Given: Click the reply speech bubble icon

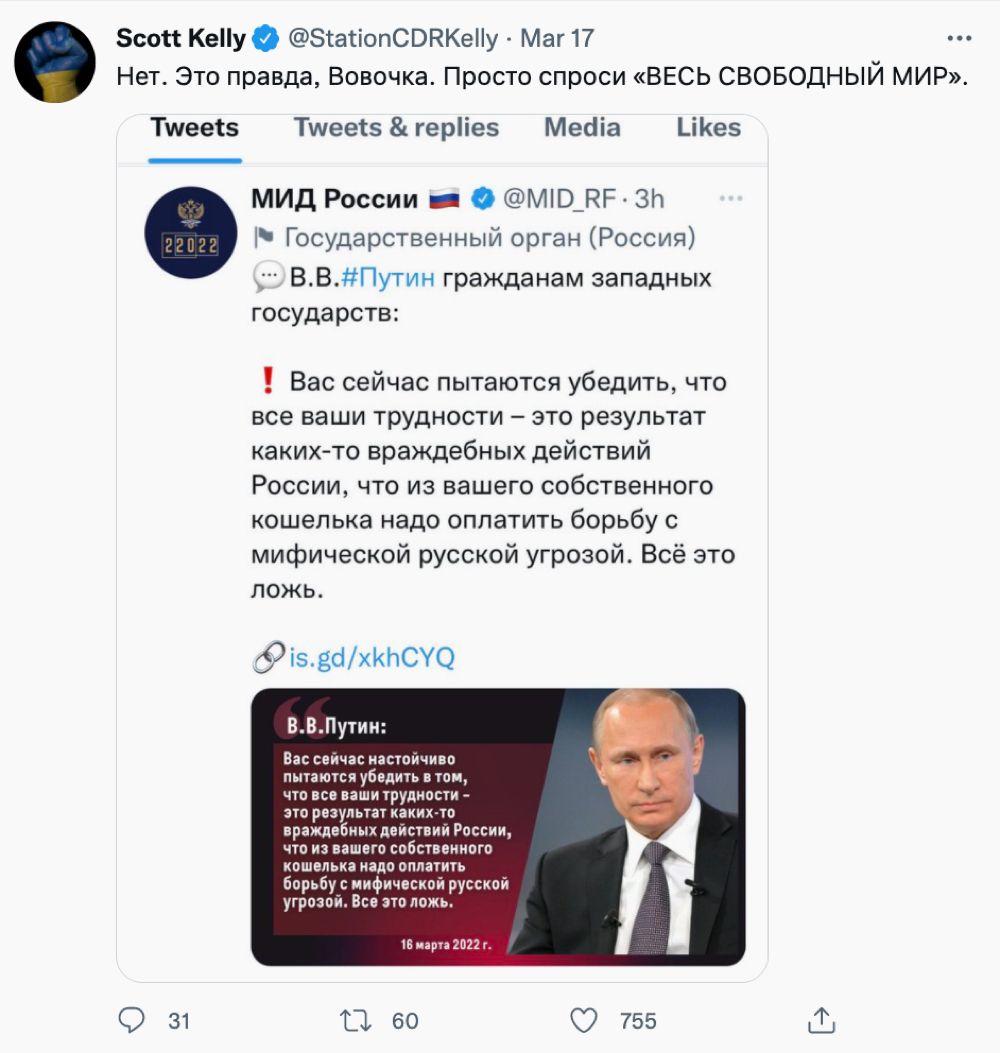Looking at the screenshot, I should click(132, 1020).
